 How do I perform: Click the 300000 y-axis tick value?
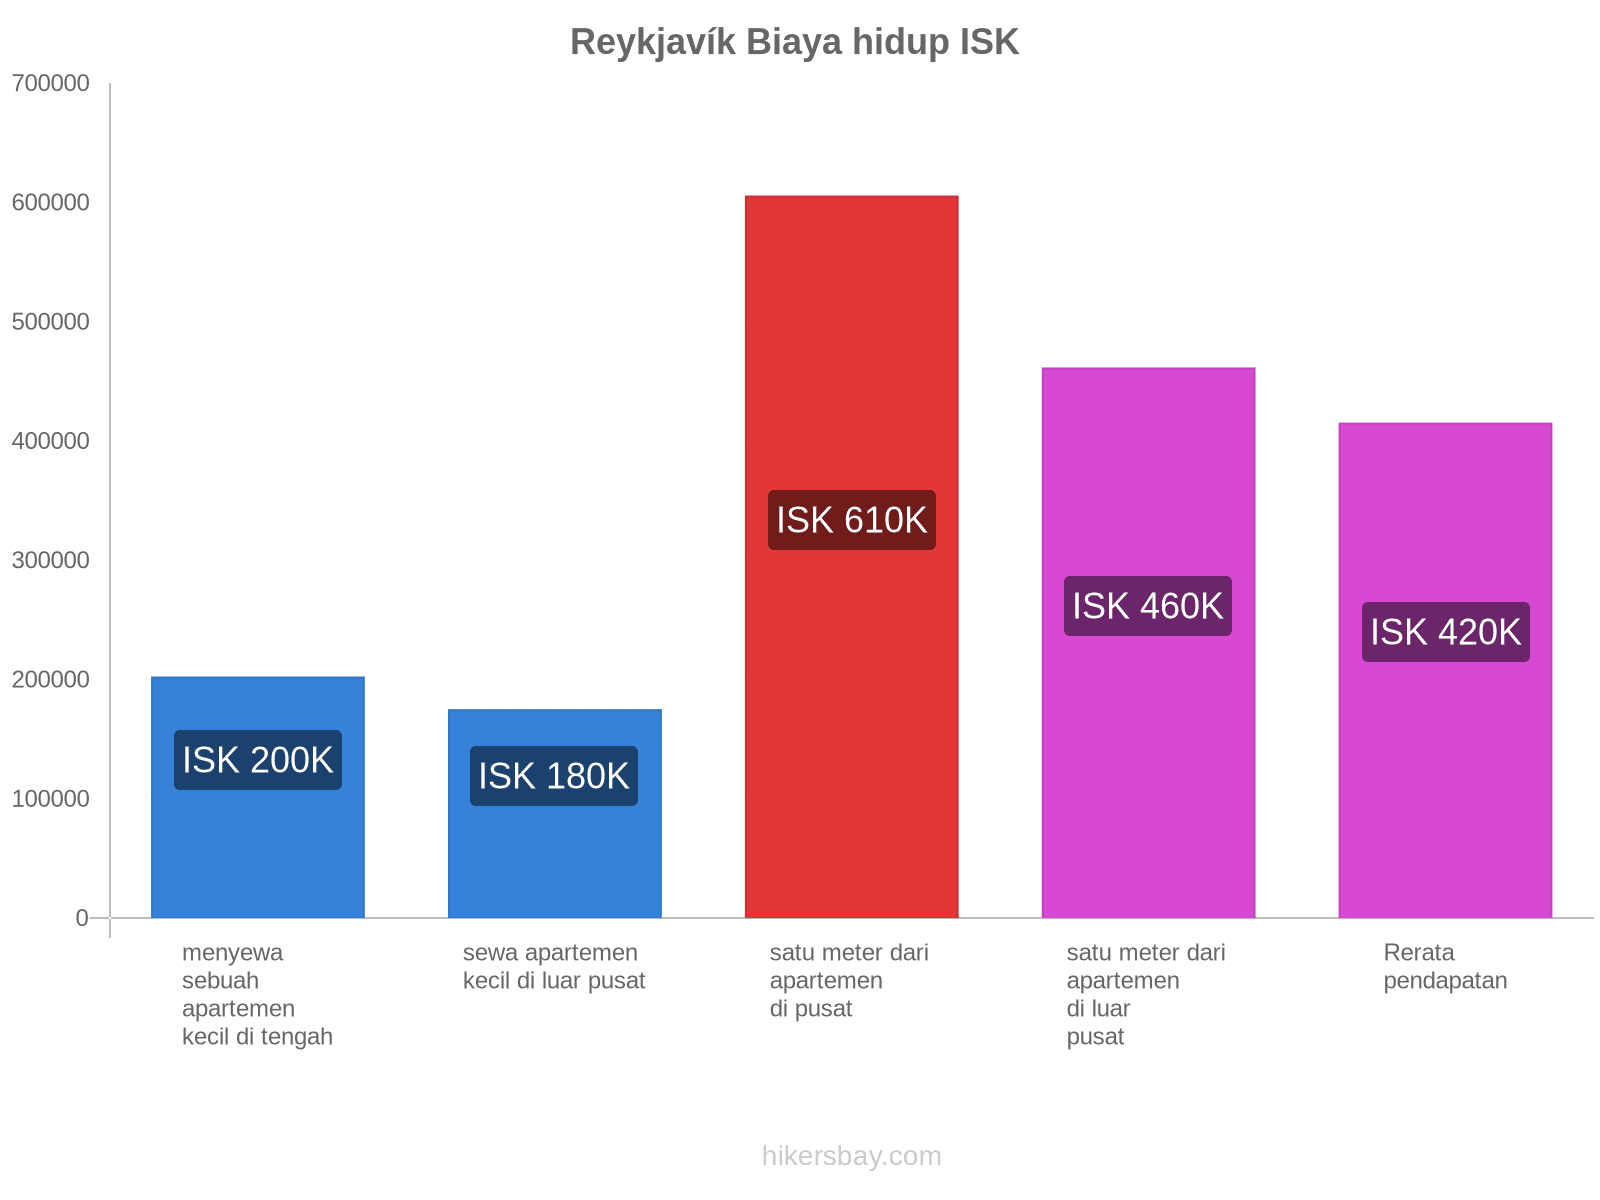point(51,560)
